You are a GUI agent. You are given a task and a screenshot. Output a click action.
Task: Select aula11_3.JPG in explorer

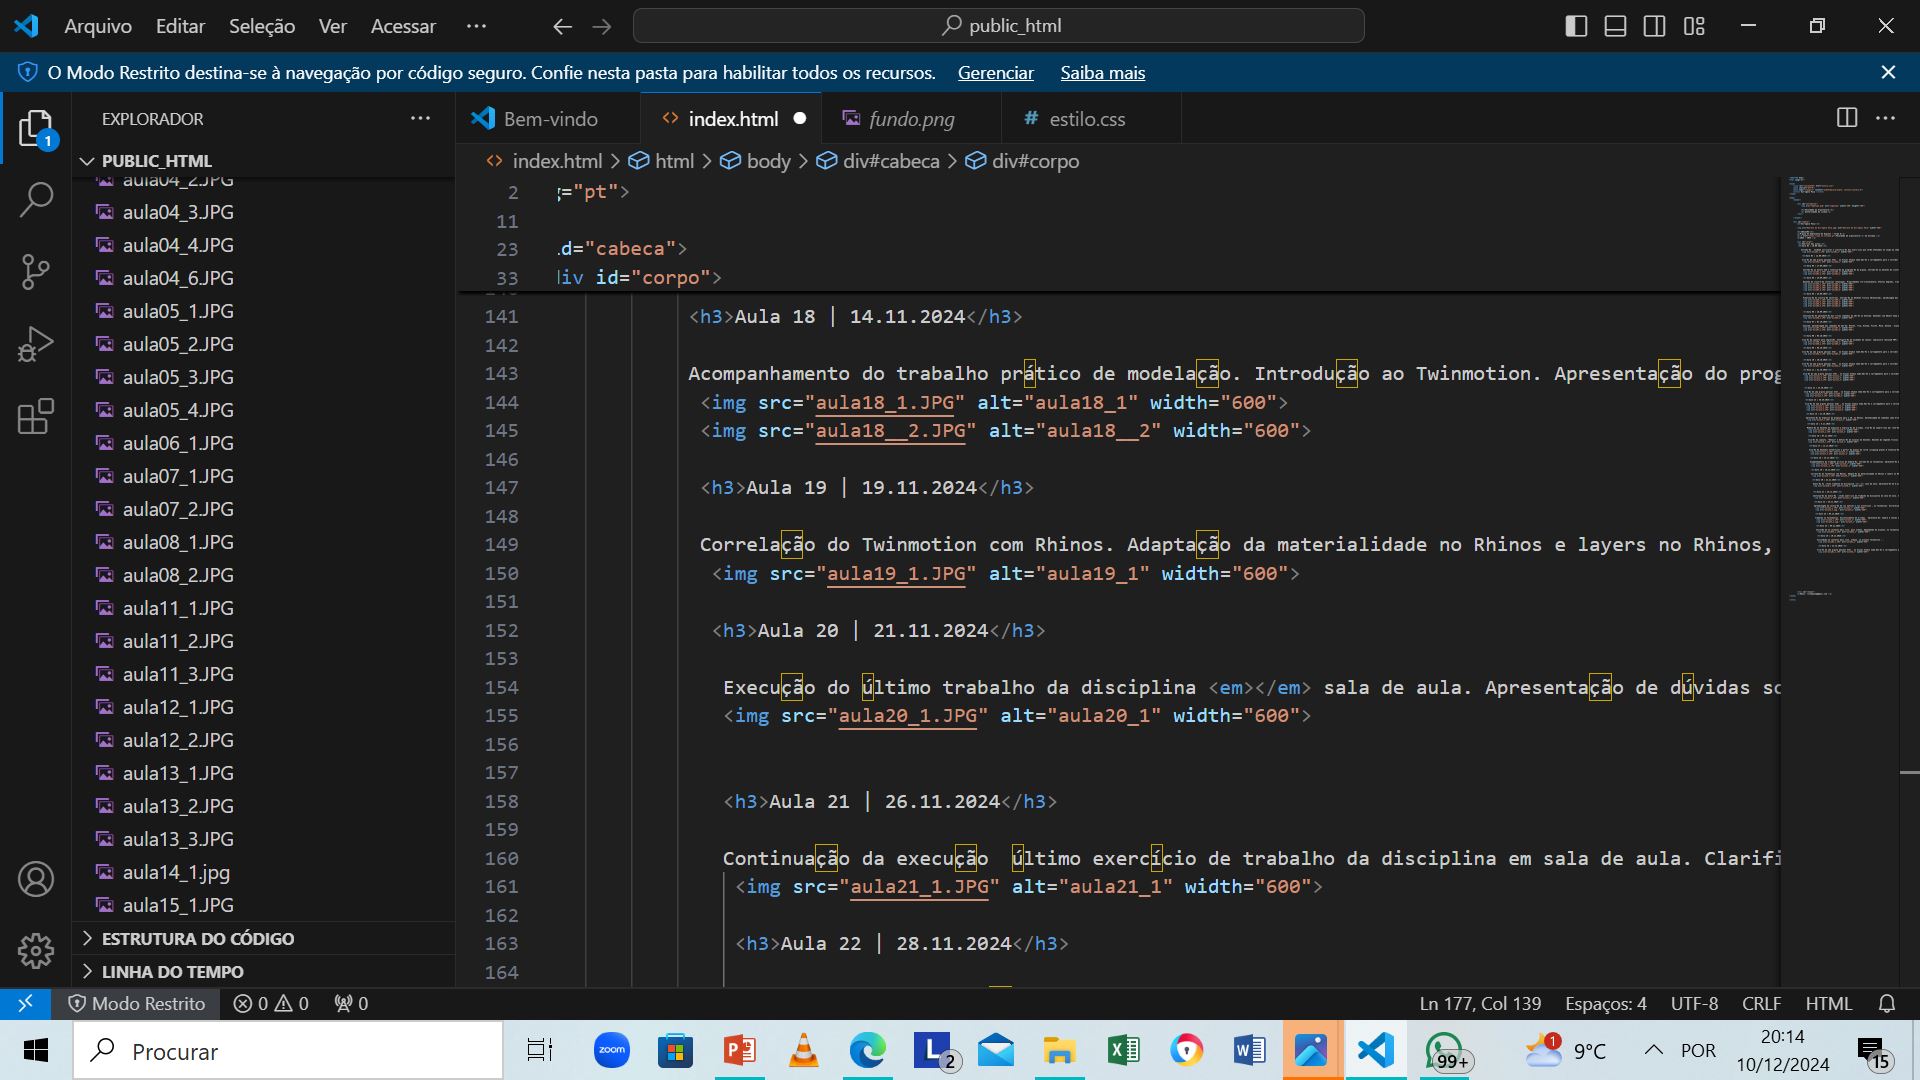pyautogui.click(x=264, y=674)
